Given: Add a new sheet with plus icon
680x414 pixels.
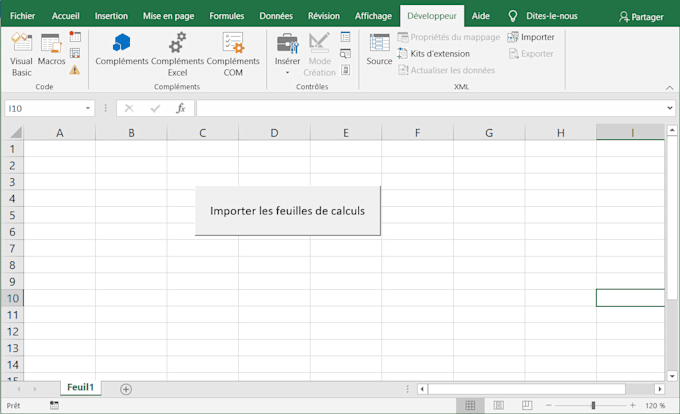Looking at the screenshot, I should 126,389.
